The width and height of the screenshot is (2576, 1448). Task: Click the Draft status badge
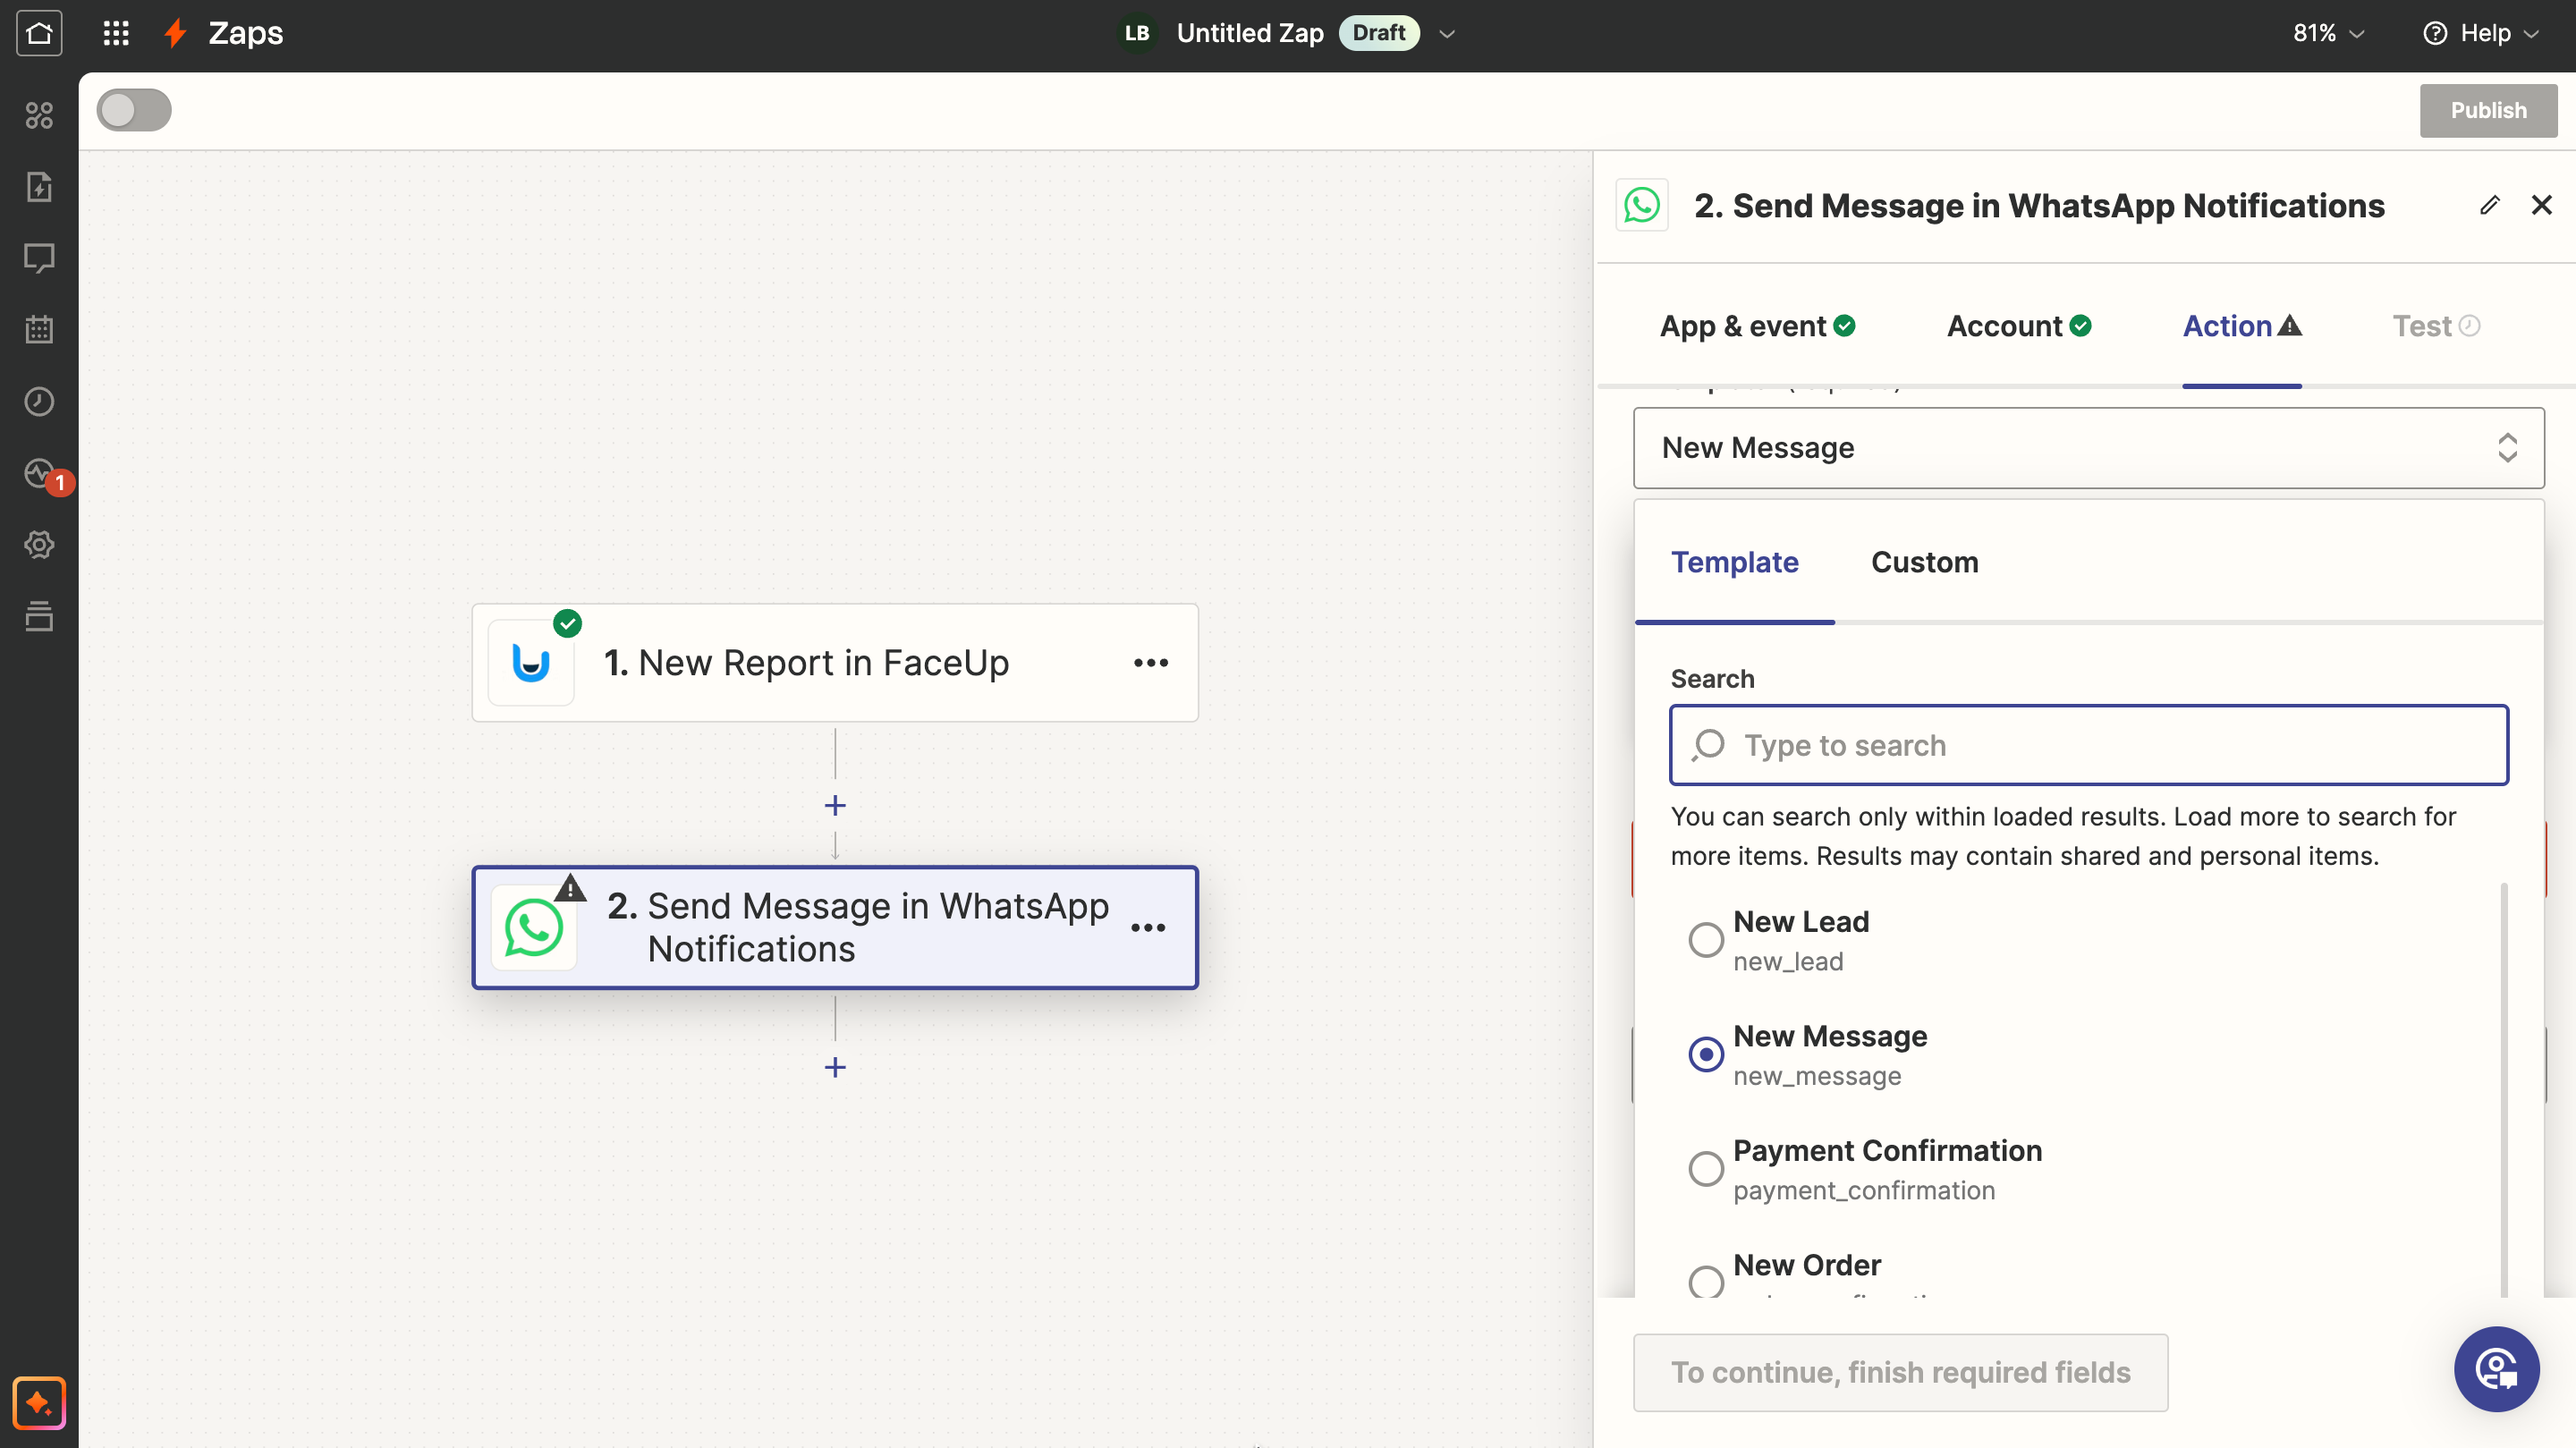tap(1378, 33)
